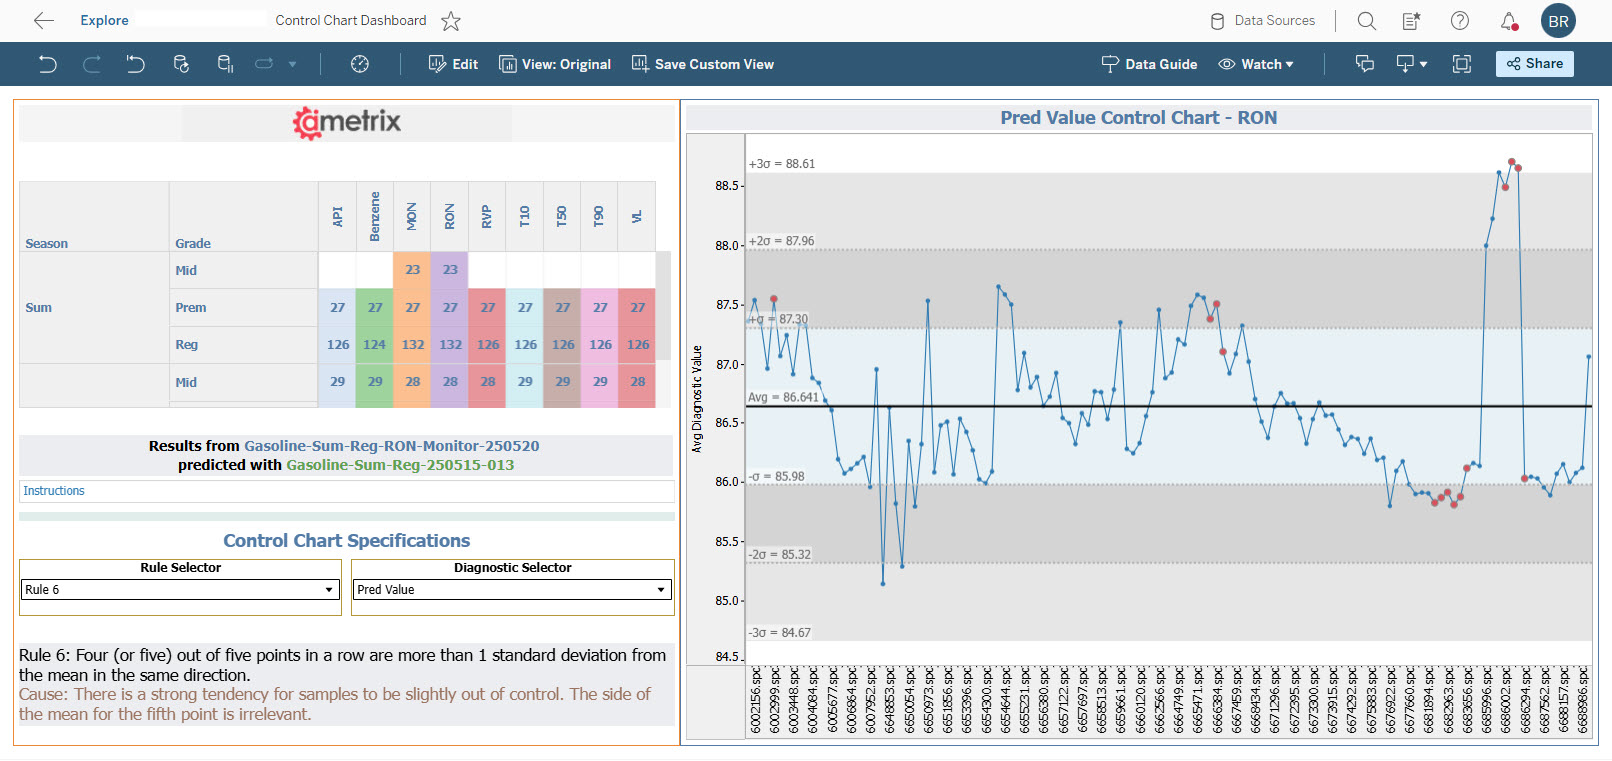The width and height of the screenshot is (1612, 761).
Task: Click the Instructions field
Action: point(346,491)
